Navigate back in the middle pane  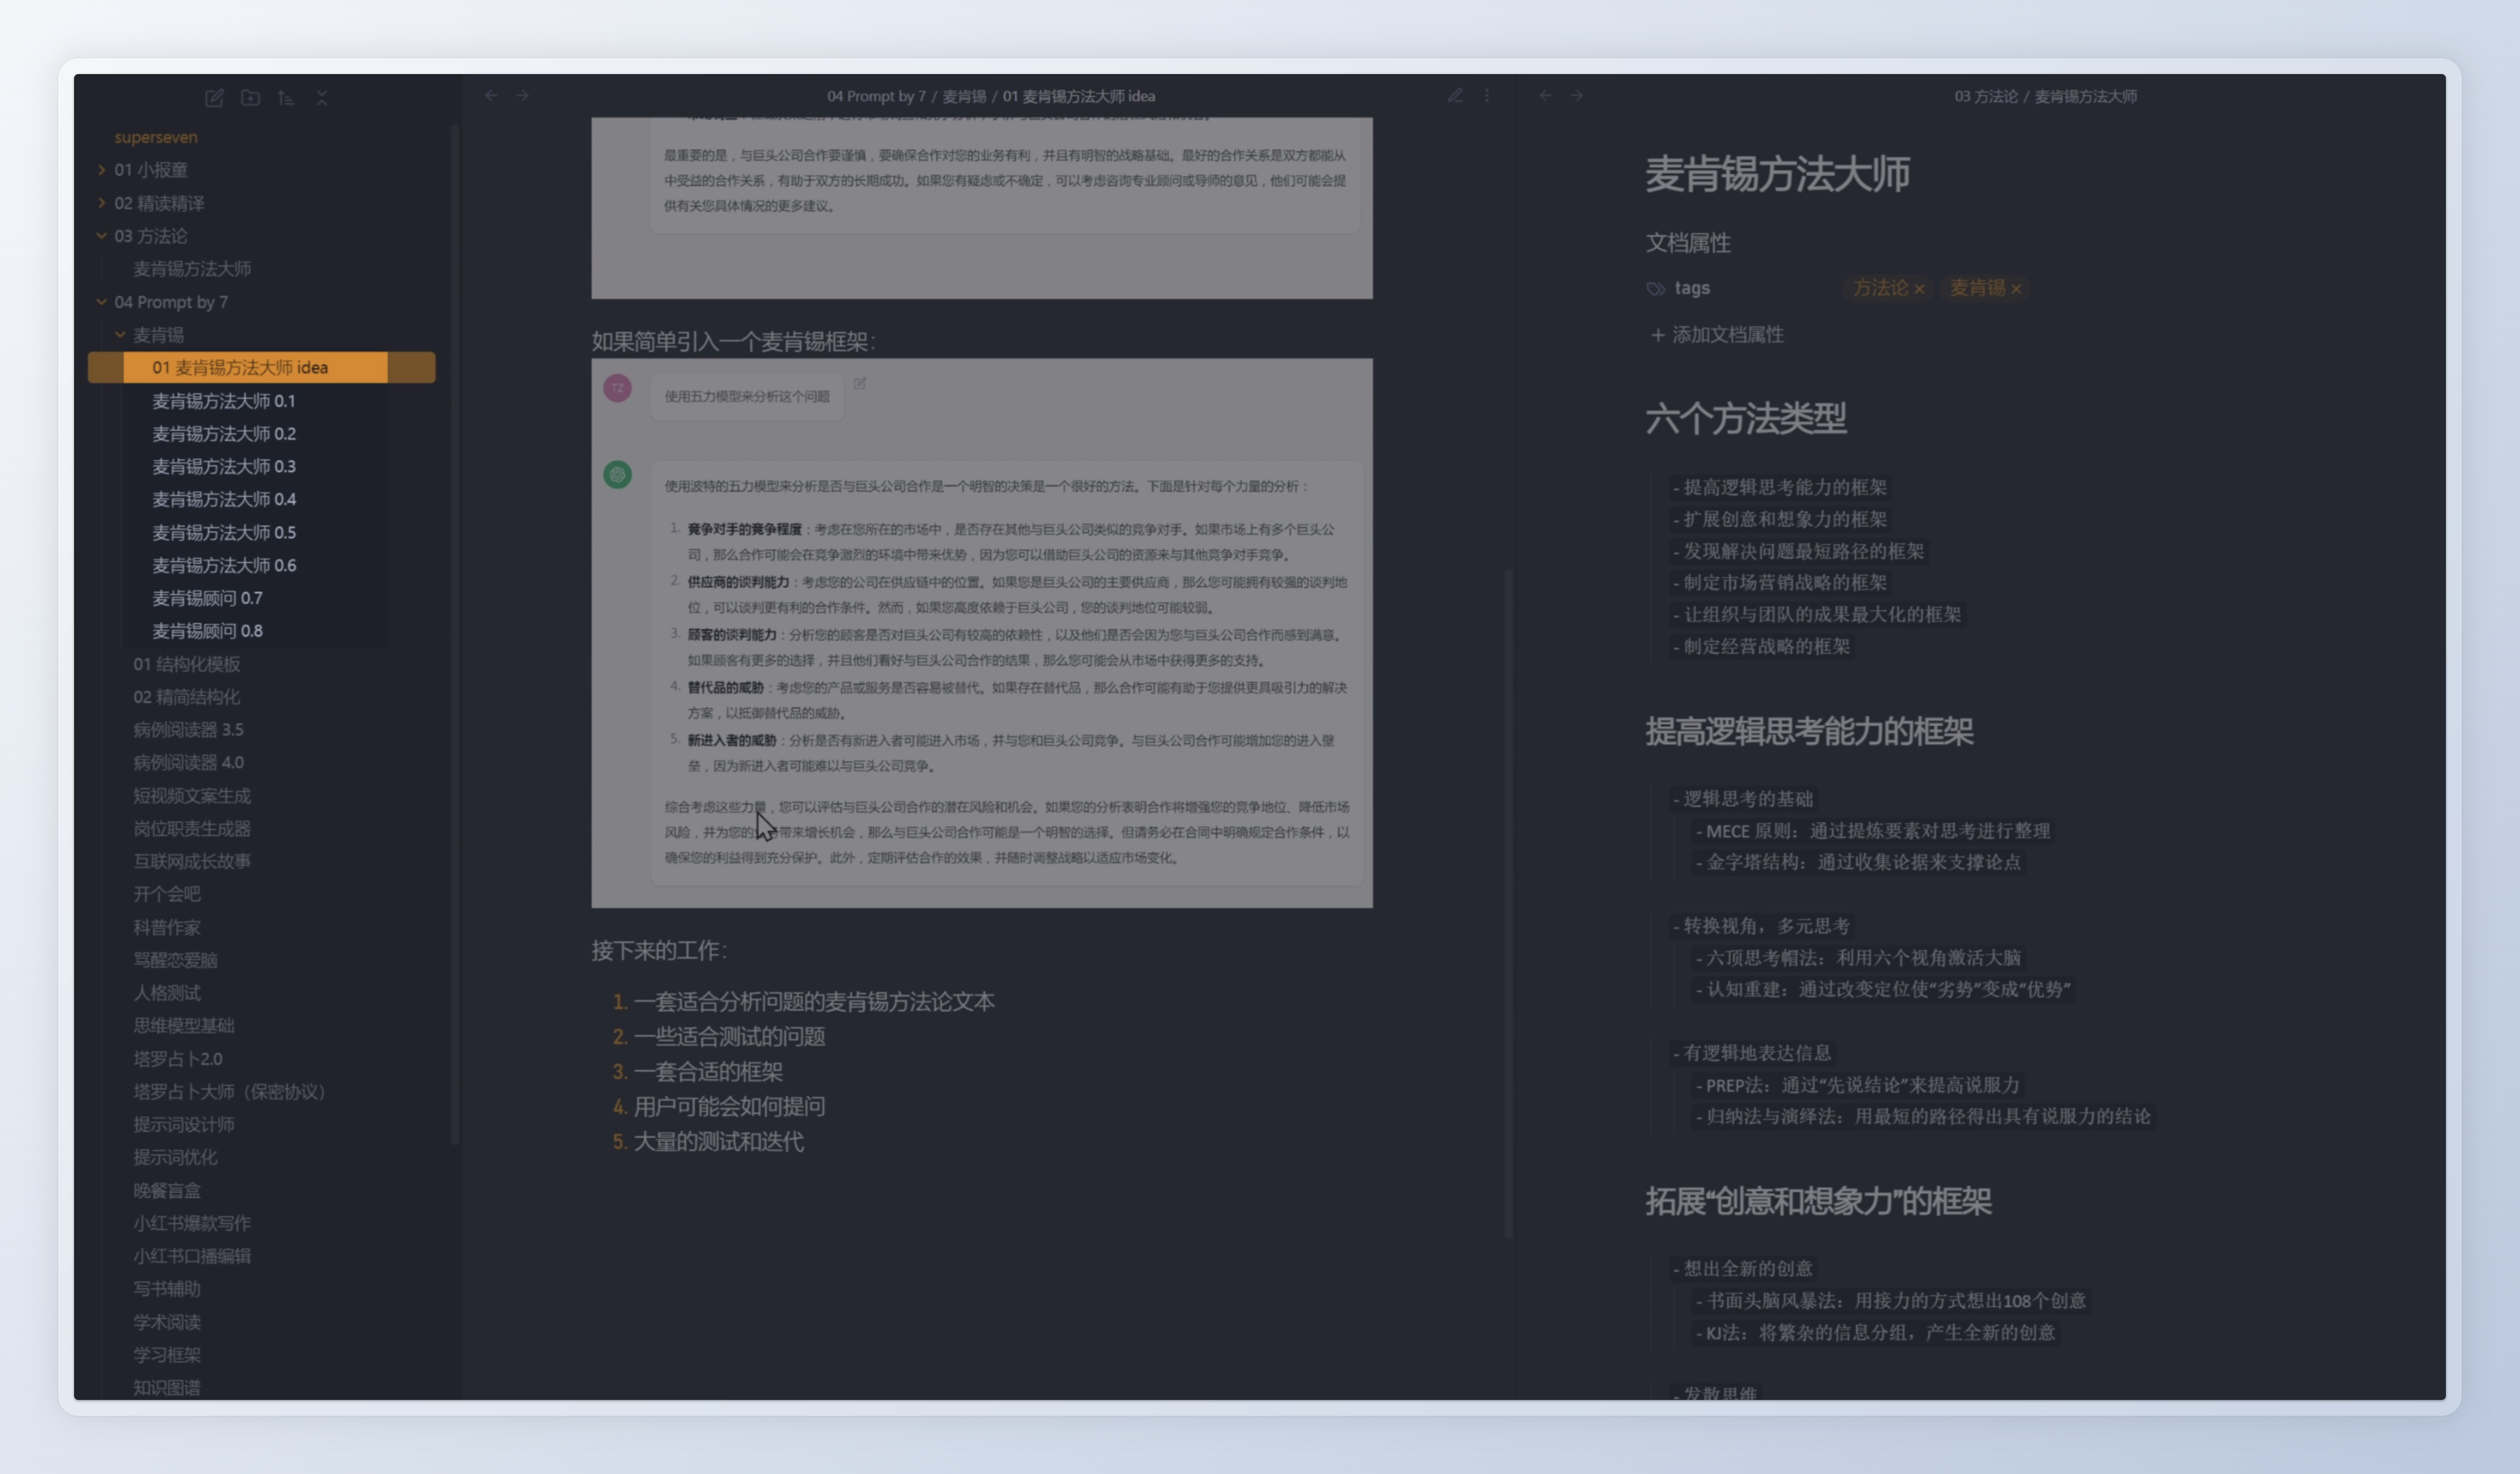click(491, 95)
